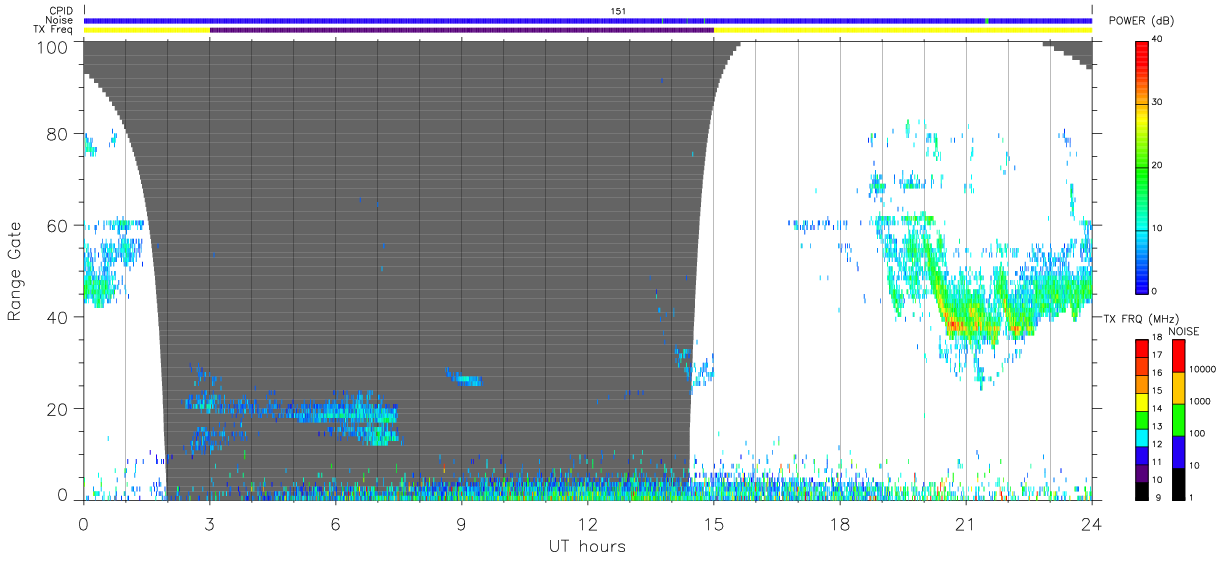Click TX FRQ colorbar label '9'
Viewport: 1228px width, 567px height.
tap(1156, 497)
